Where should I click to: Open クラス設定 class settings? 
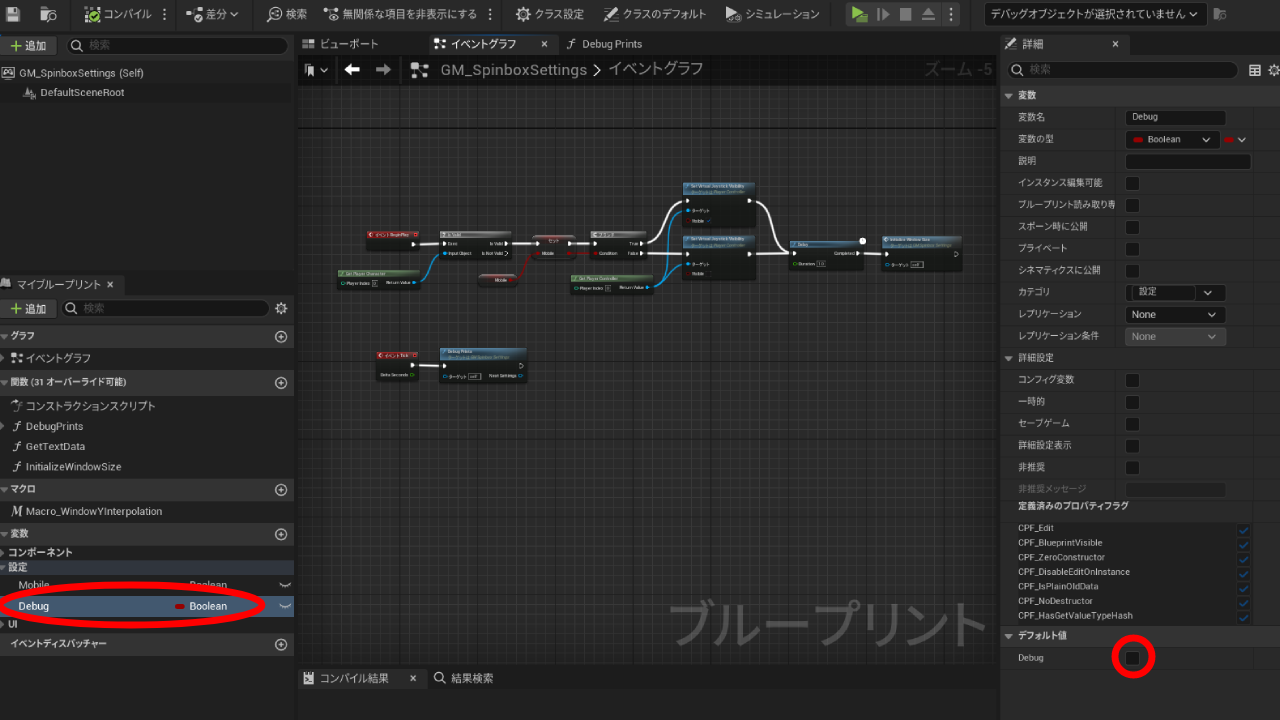550,14
